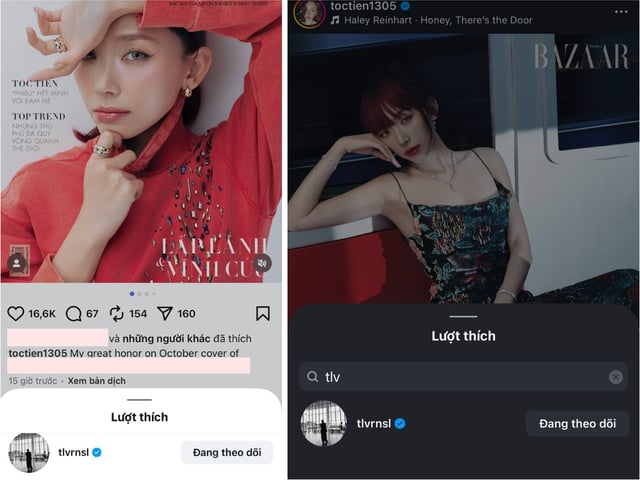Tap Xem bản dịch translation link
This screenshot has width=640, height=480.
97,381
